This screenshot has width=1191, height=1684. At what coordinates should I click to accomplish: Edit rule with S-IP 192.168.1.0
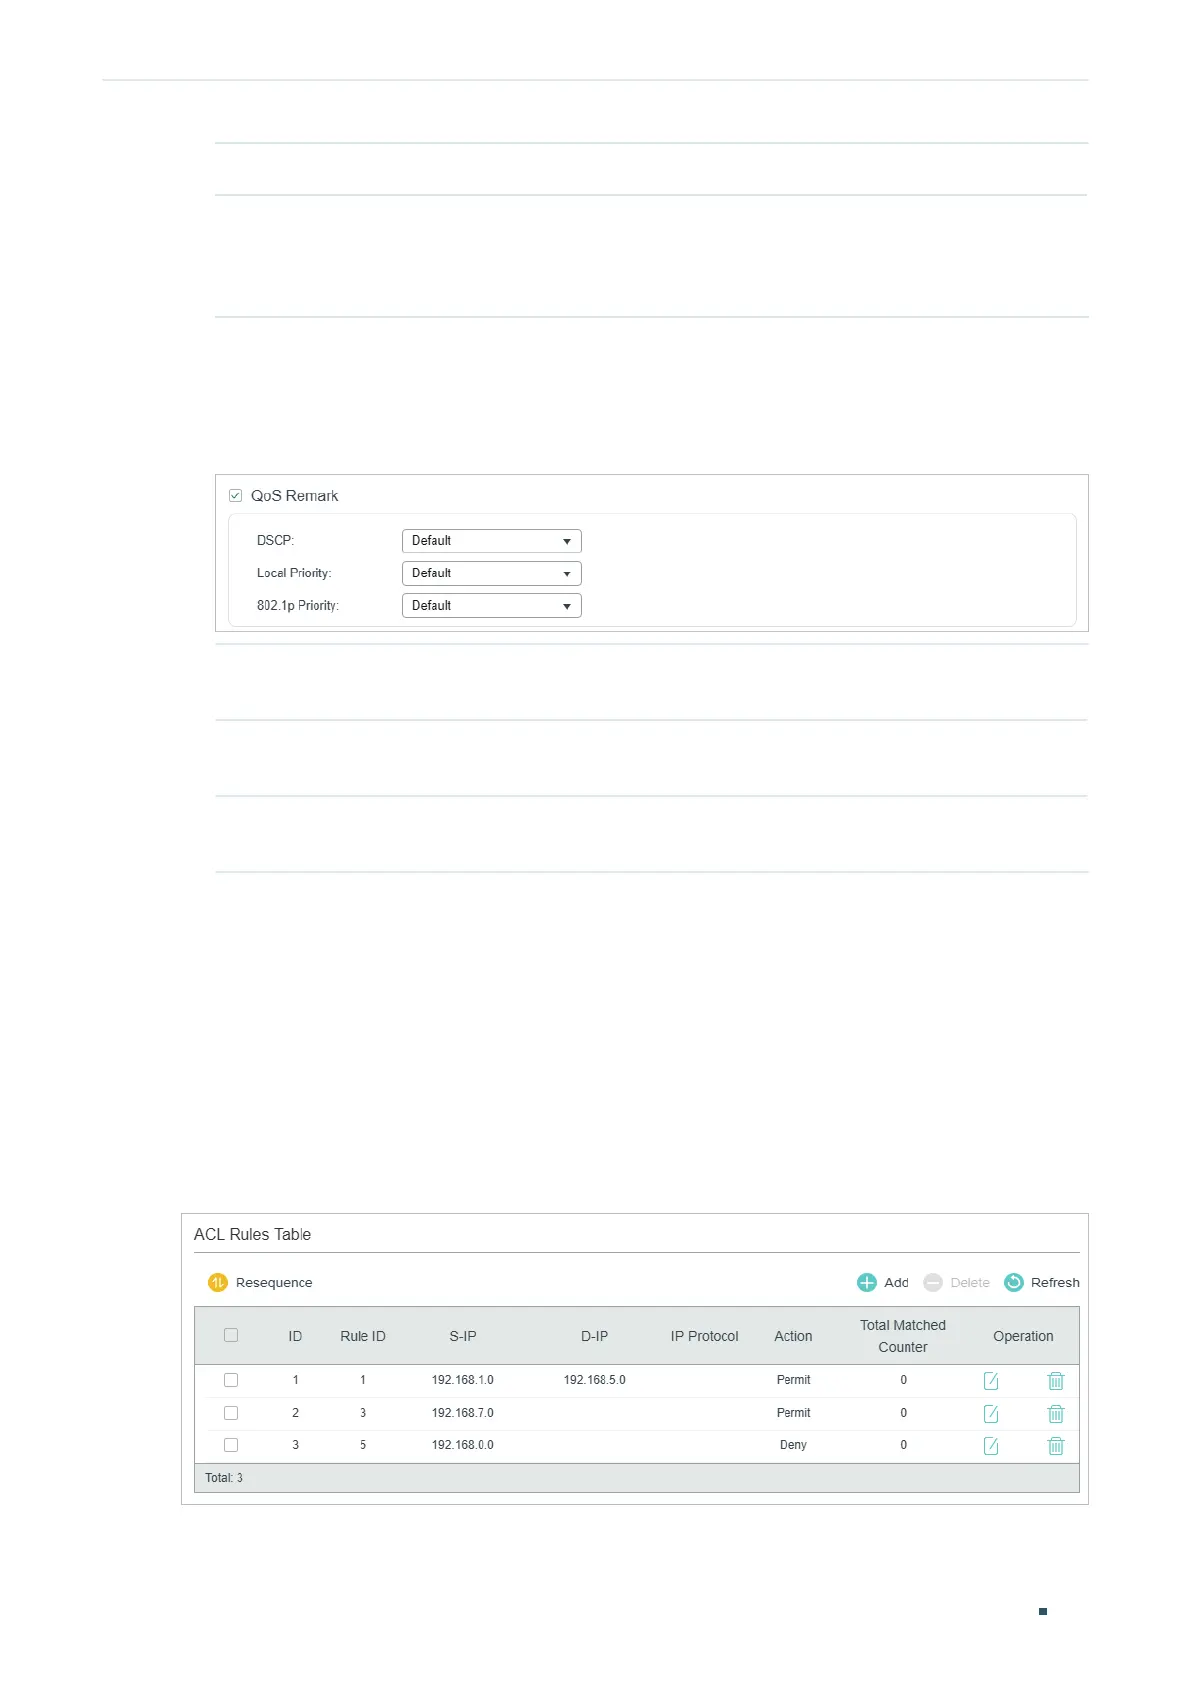991,1381
